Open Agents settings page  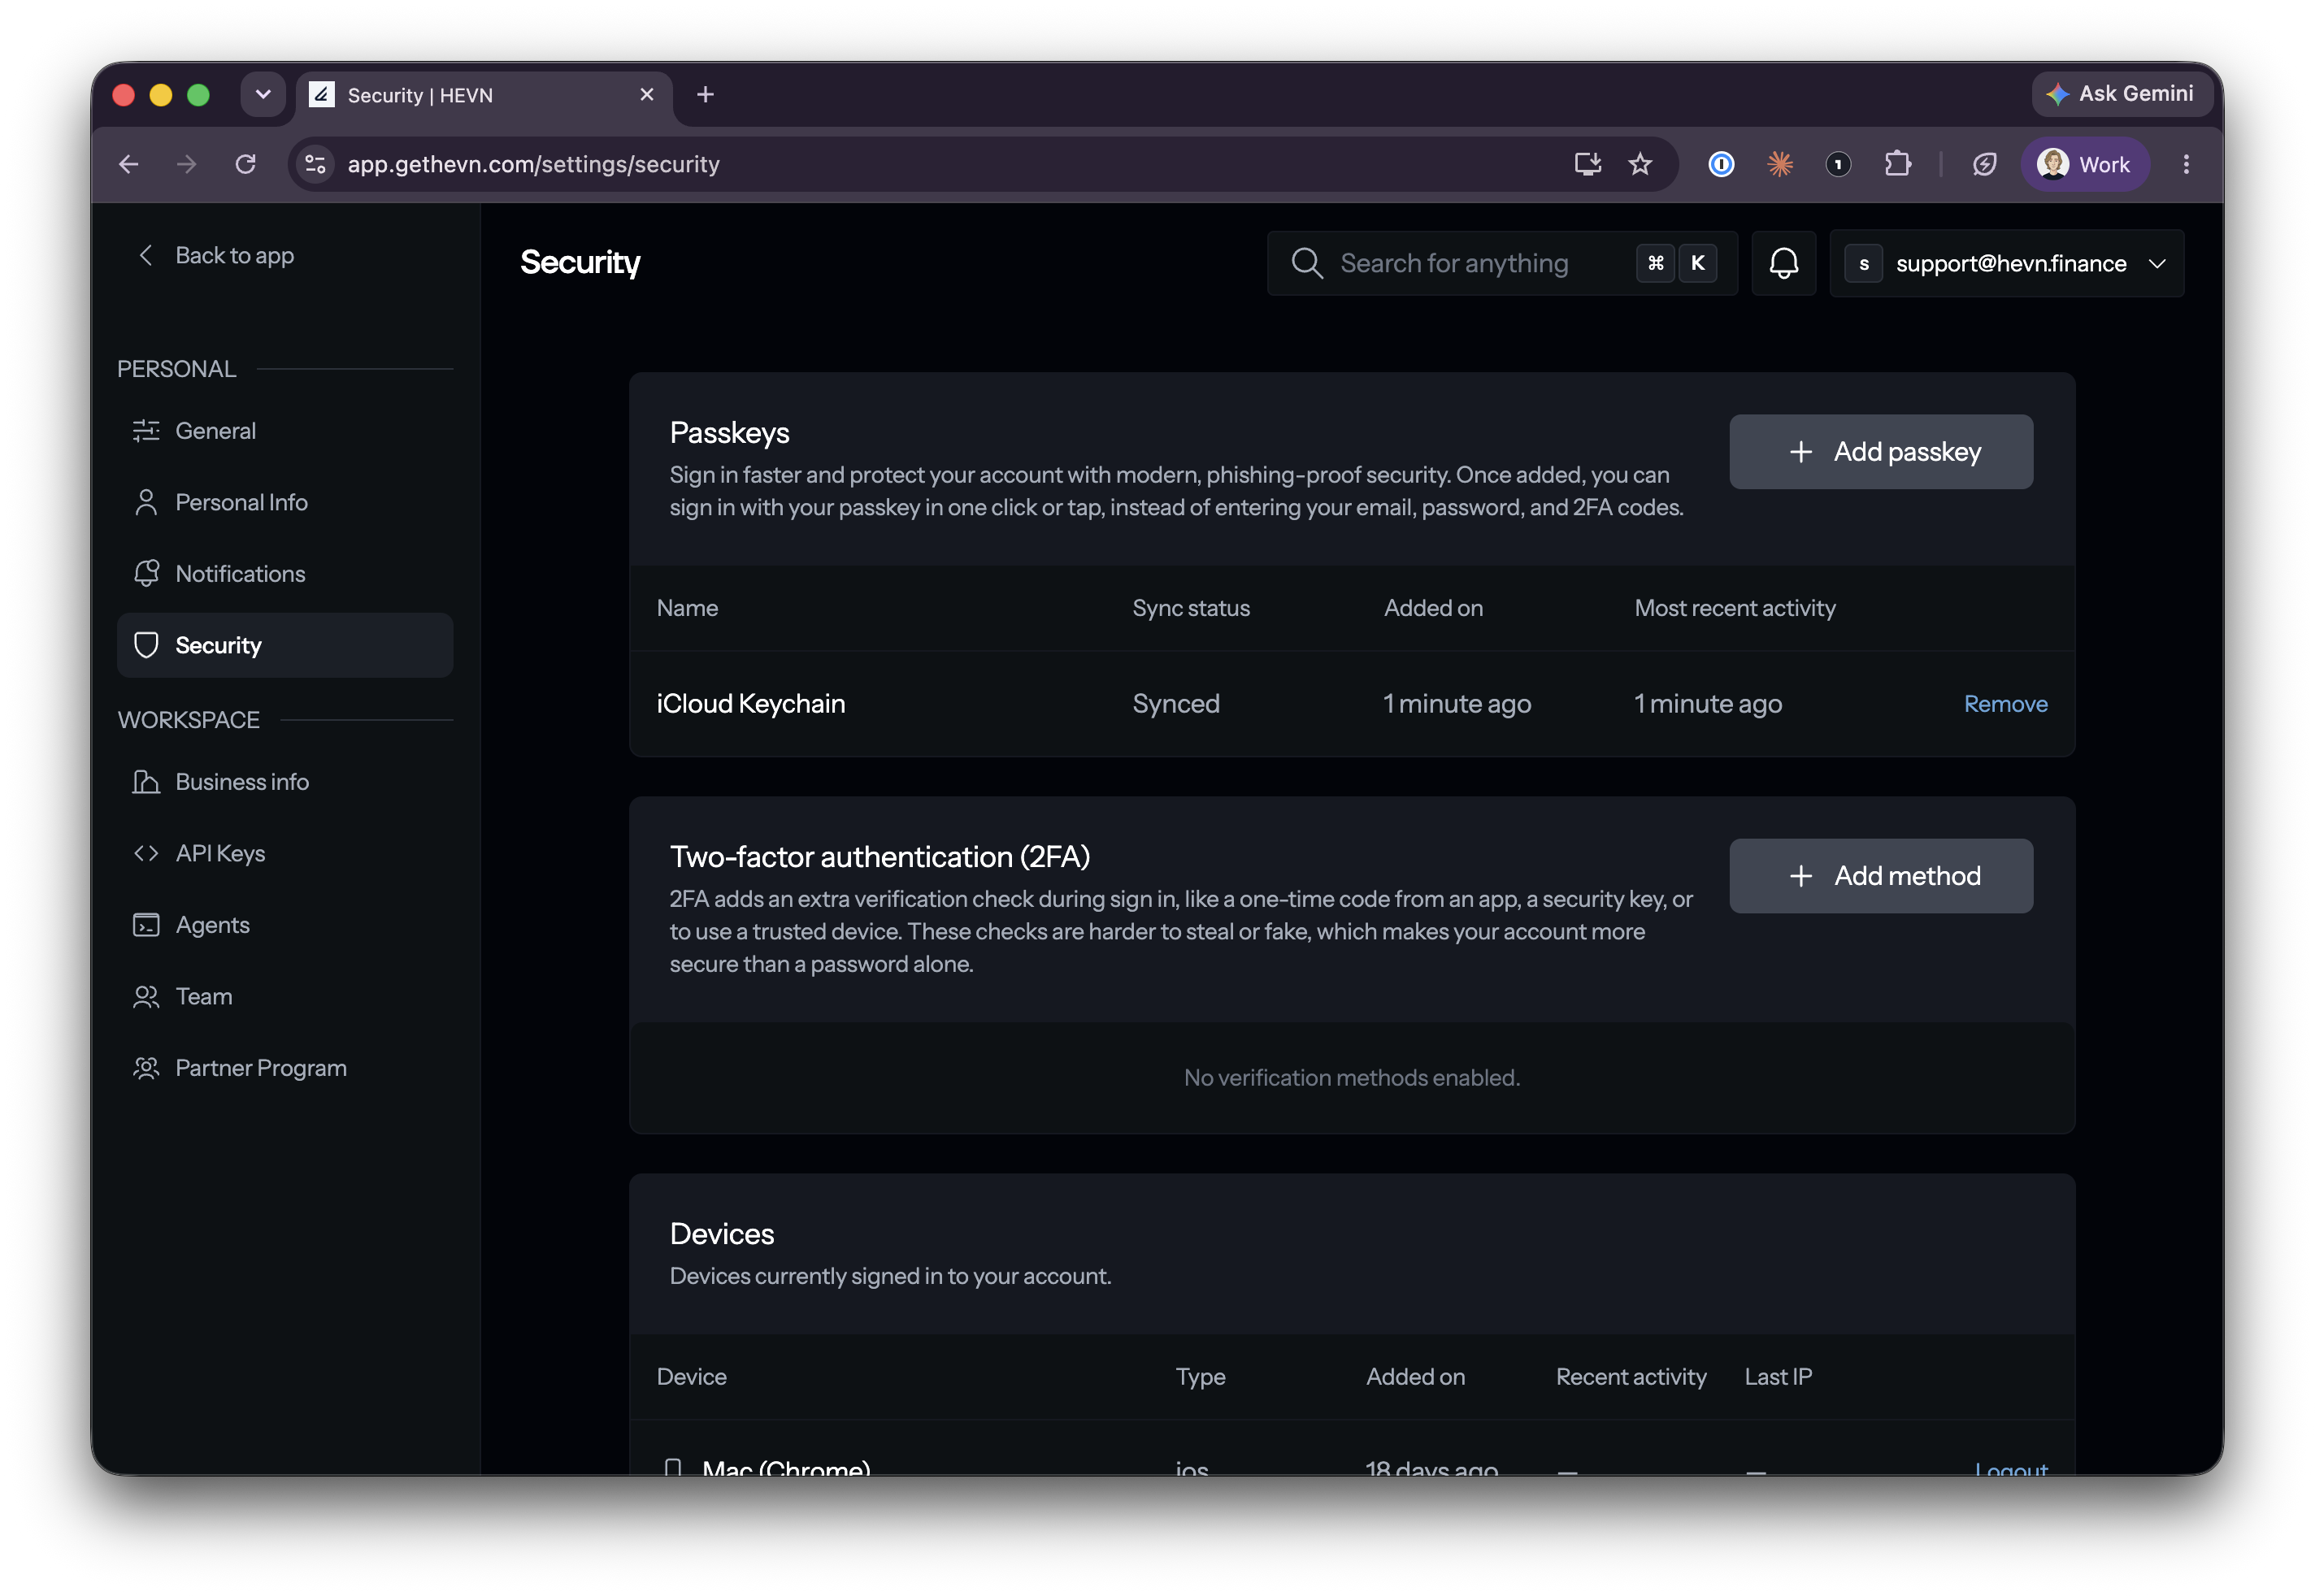(x=285, y=925)
